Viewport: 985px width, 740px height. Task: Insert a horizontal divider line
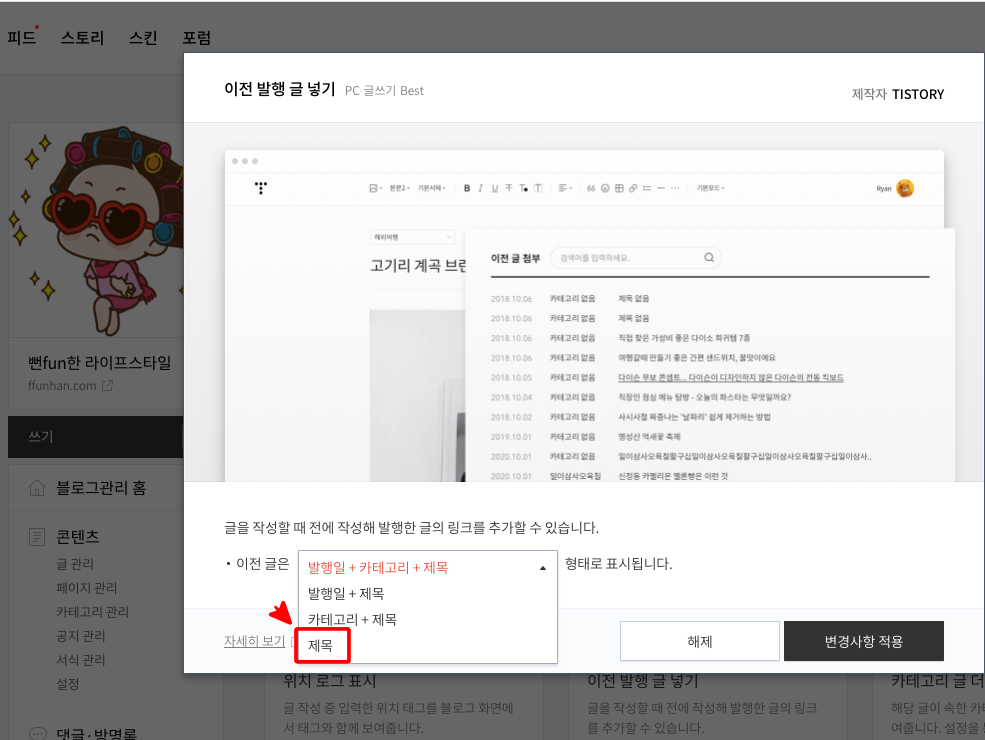click(659, 188)
